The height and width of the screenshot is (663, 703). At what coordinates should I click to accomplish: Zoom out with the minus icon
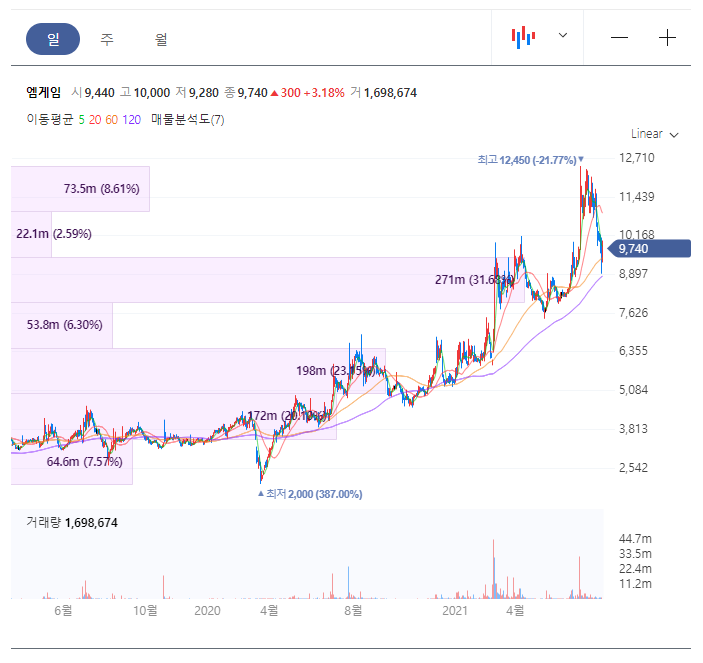point(619,38)
